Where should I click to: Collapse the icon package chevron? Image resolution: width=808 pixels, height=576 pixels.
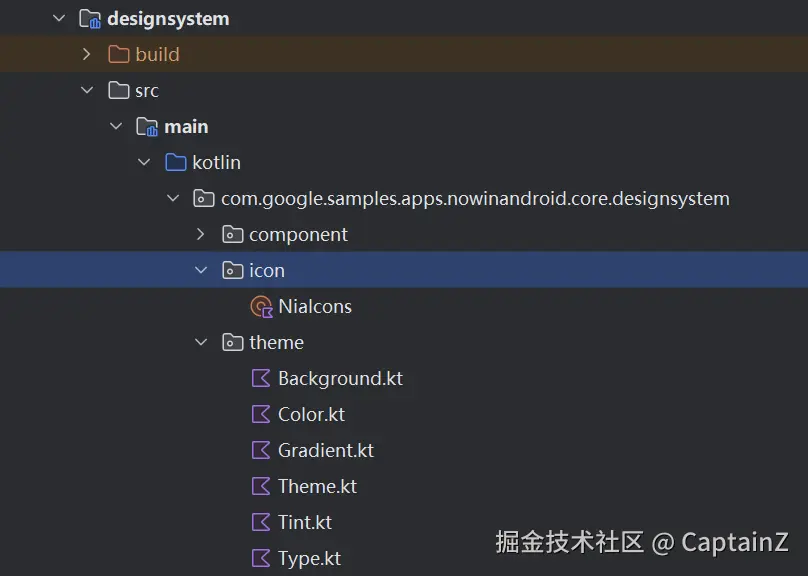pos(201,270)
